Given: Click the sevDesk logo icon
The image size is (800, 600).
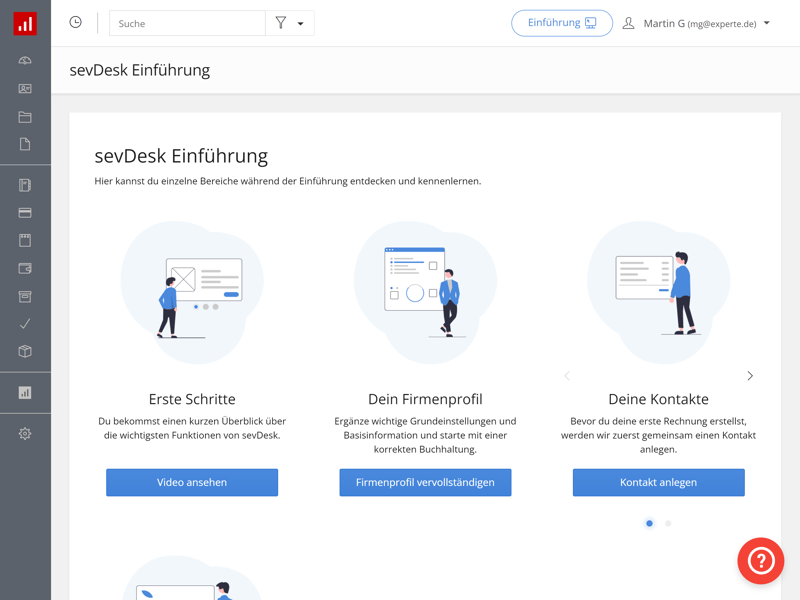Looking at the screenshot, I should [x=25, y=24].
